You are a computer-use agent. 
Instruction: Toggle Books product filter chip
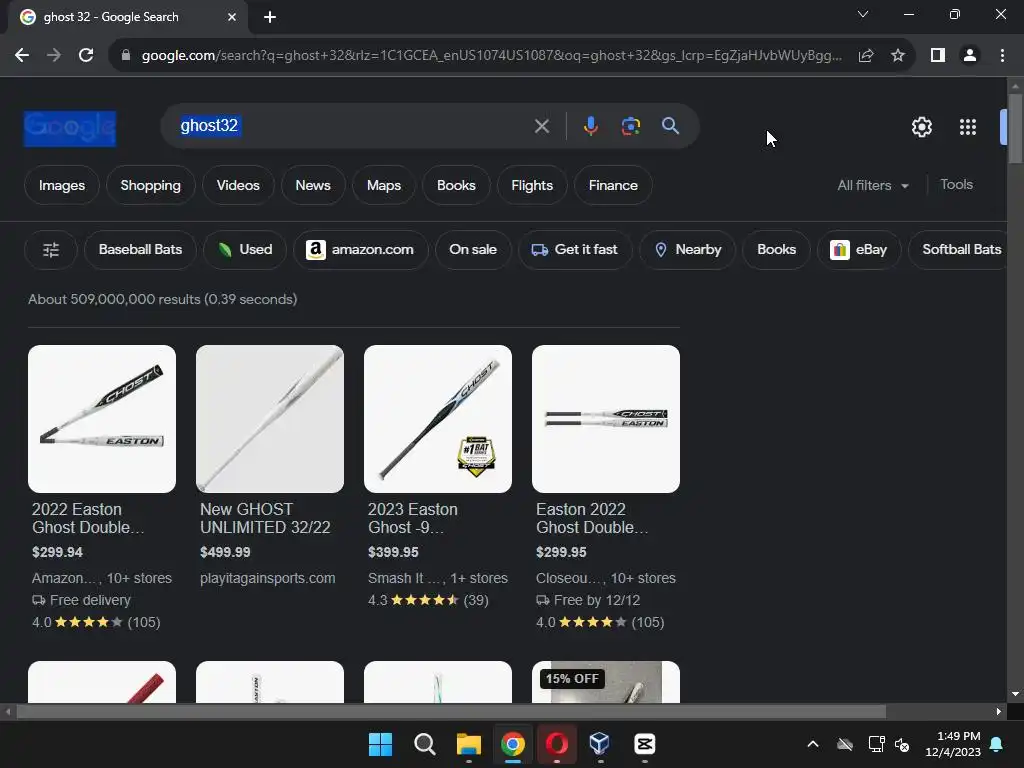tap(776, 249)
